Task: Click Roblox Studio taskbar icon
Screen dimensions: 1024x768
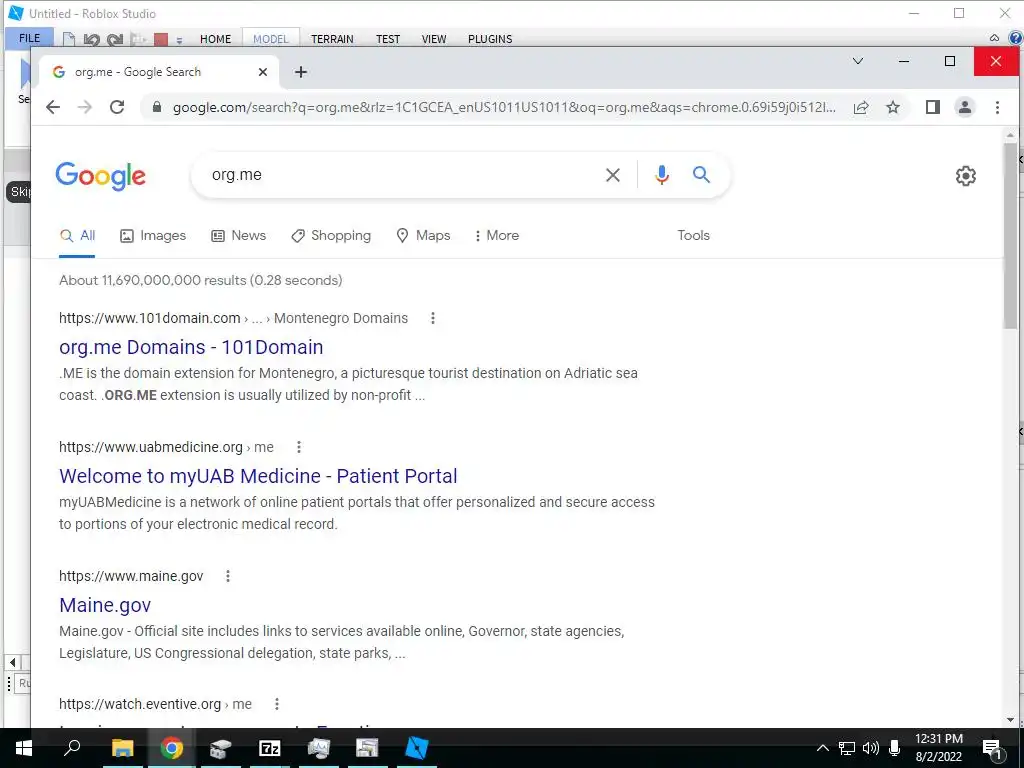Action: 417,748
